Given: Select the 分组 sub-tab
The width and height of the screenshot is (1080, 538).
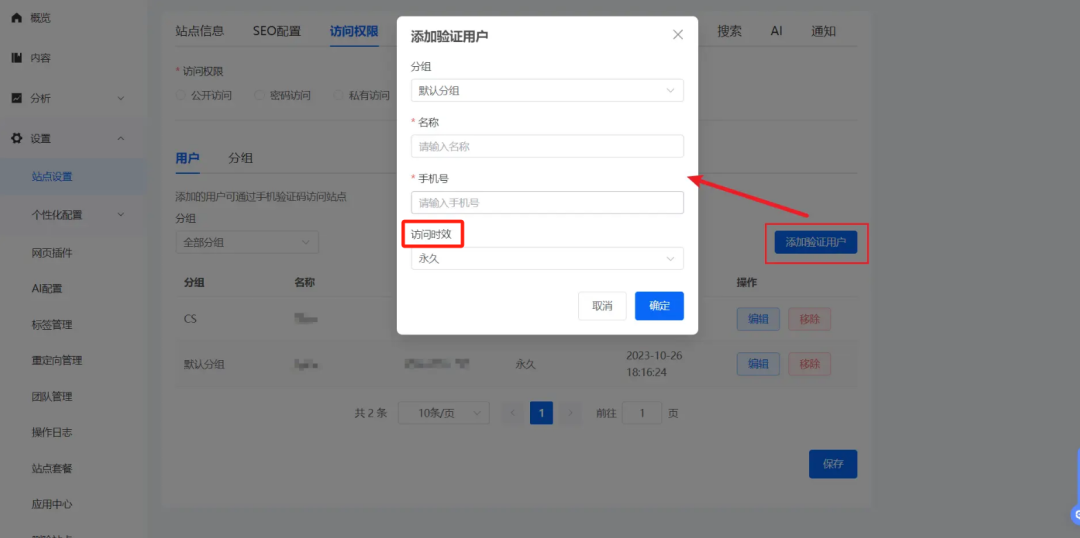Looking at the screenshot, I should coord(240,158).
